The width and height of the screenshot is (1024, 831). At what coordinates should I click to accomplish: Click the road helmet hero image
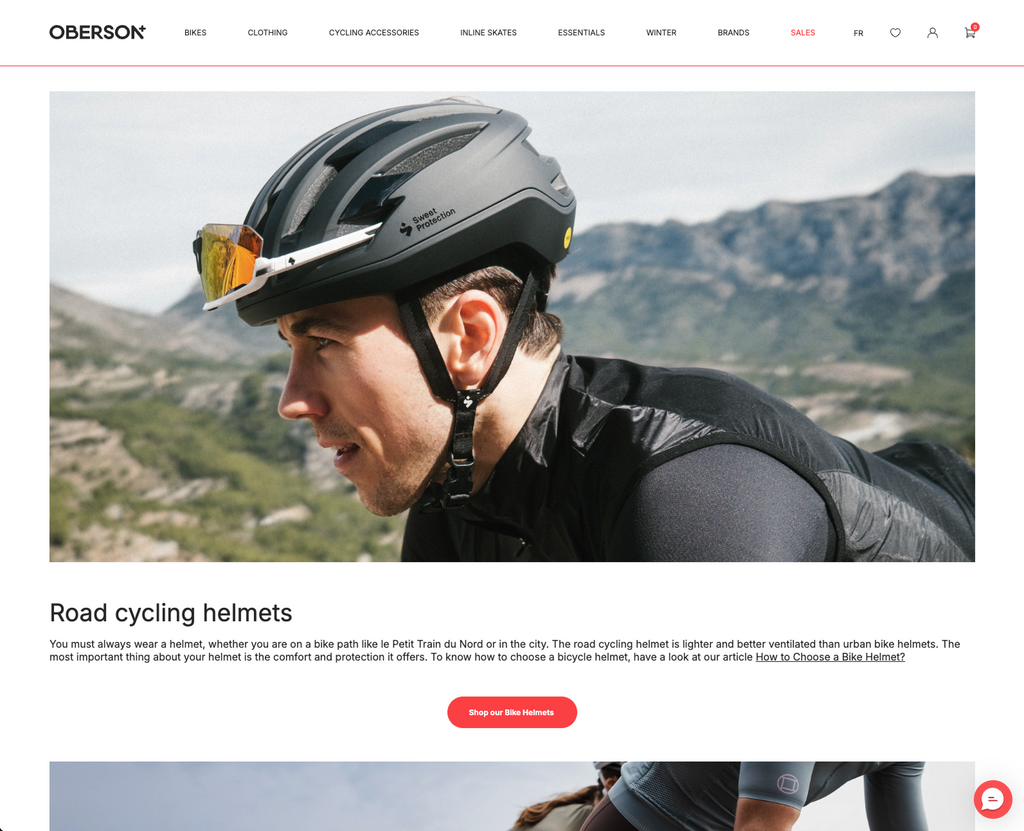512,327
